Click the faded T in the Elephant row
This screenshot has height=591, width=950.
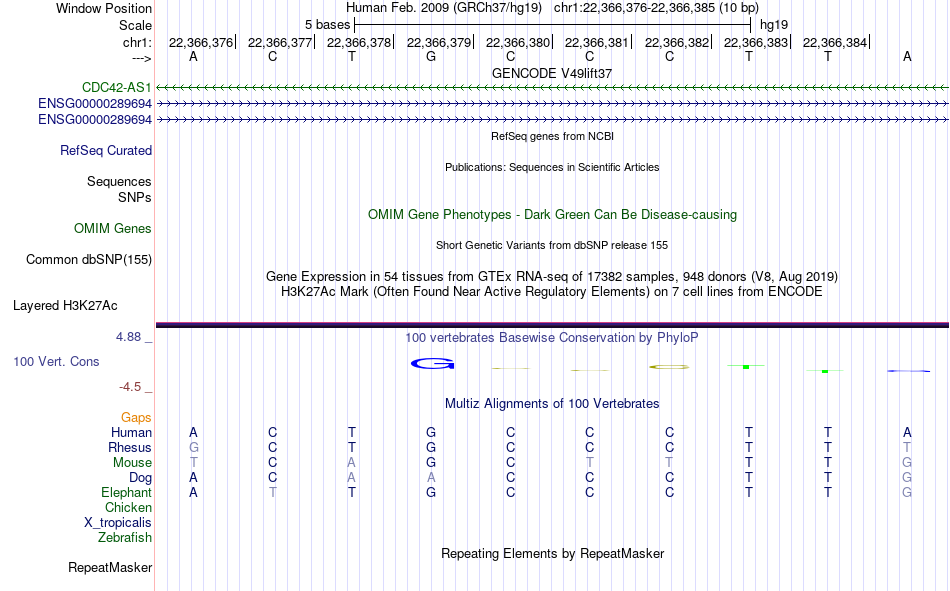[x=273, y=492]
